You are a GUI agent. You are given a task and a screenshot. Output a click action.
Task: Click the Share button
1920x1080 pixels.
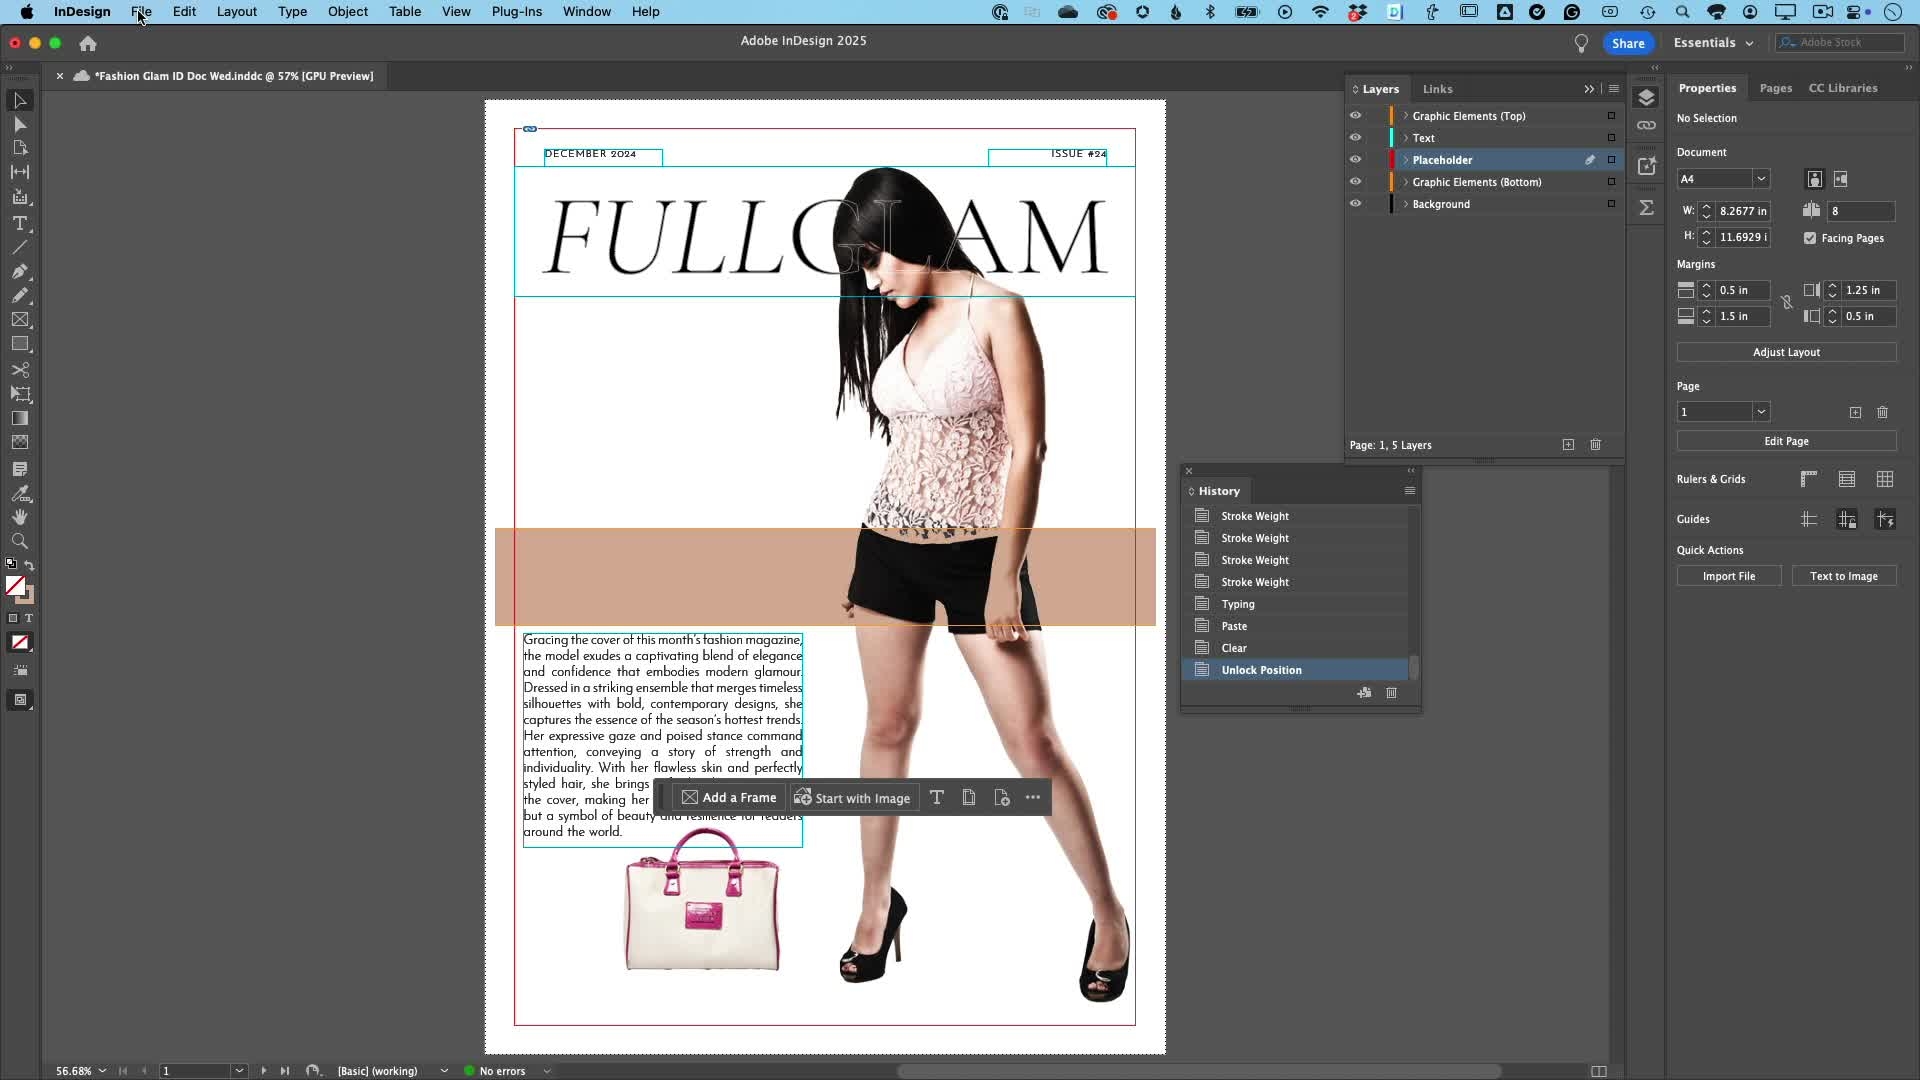tap(1628, 43)
